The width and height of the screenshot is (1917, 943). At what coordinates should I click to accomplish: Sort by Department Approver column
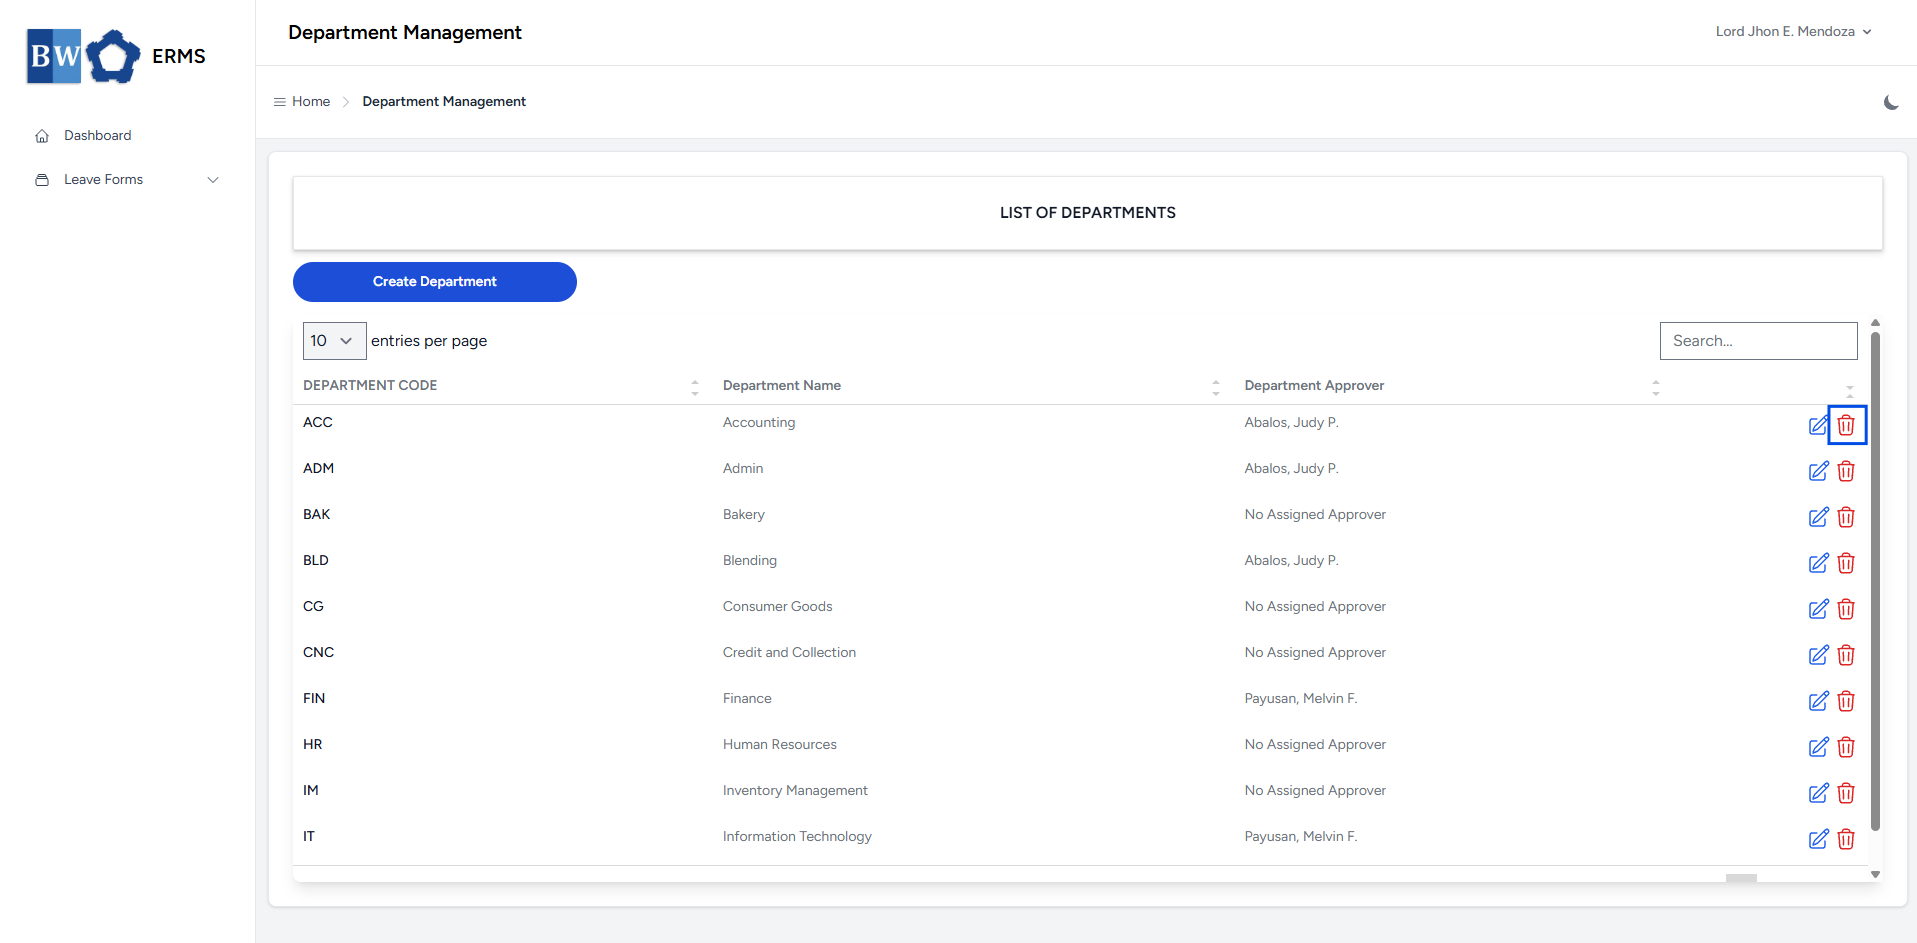(1452, 386)
